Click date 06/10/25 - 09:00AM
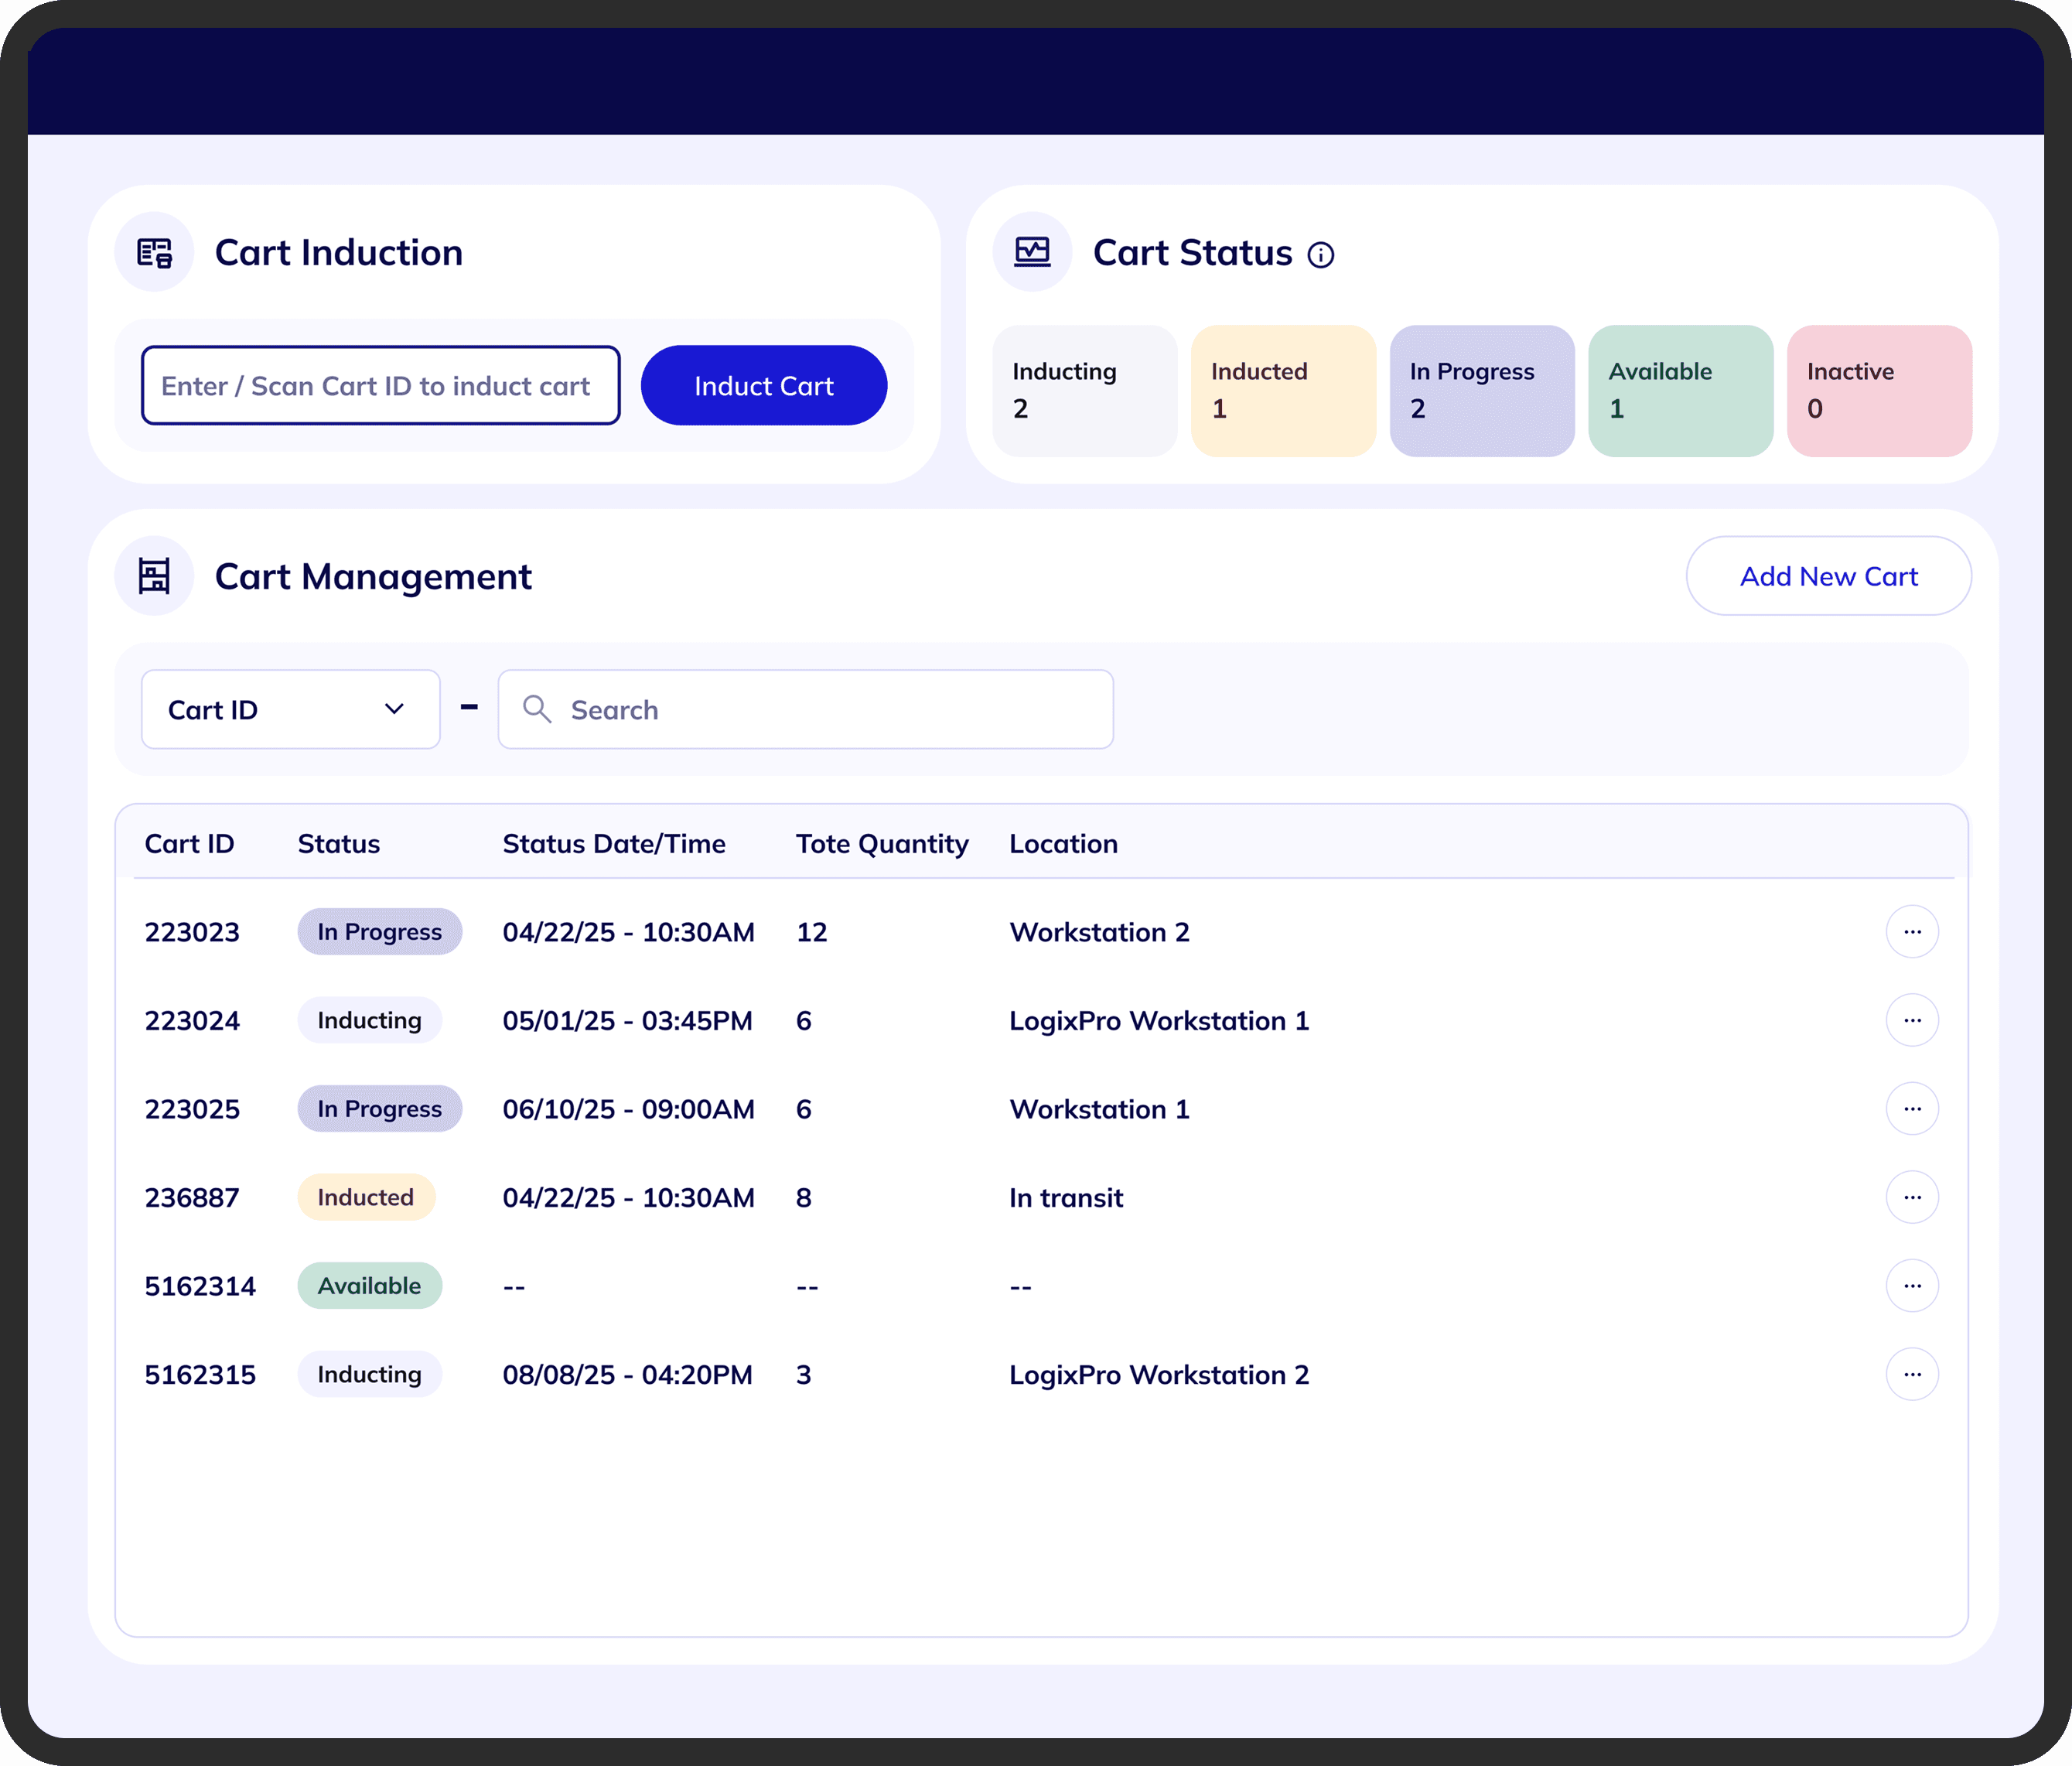2072x1766 pixels. pos(628,1109)
